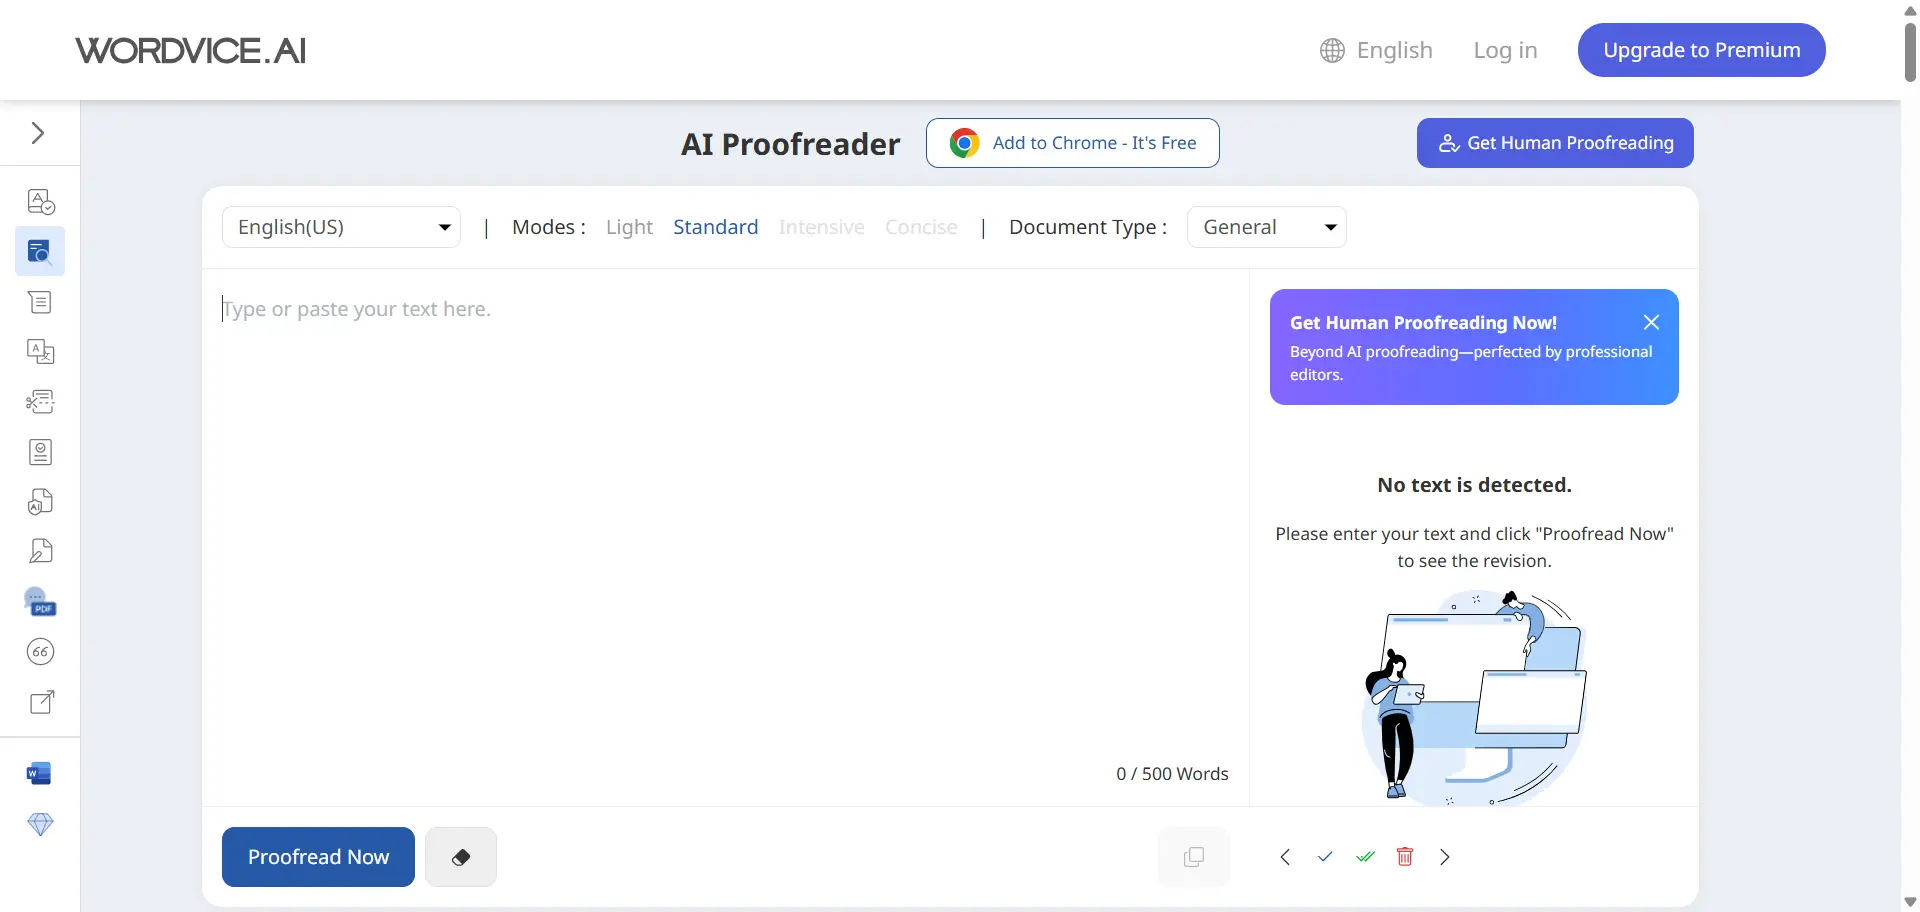Screen dimensions: 1920x912
Task: Click the Proofread Now button
Action: 318,857
